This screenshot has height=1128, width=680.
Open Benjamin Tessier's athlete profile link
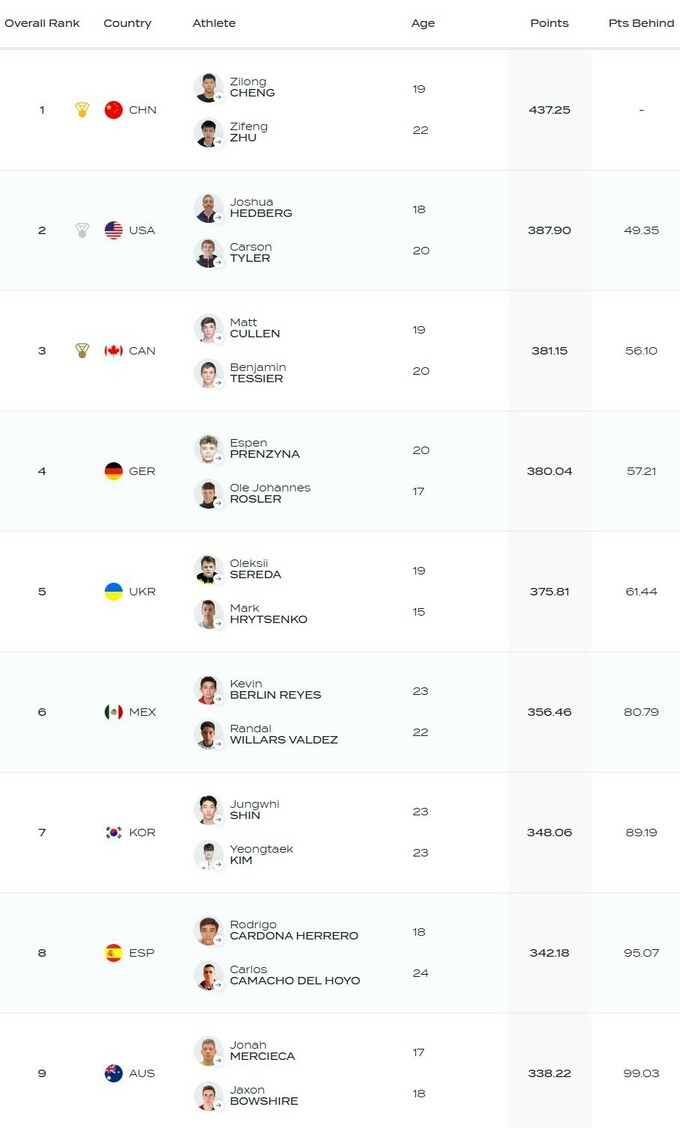point(257,373)
